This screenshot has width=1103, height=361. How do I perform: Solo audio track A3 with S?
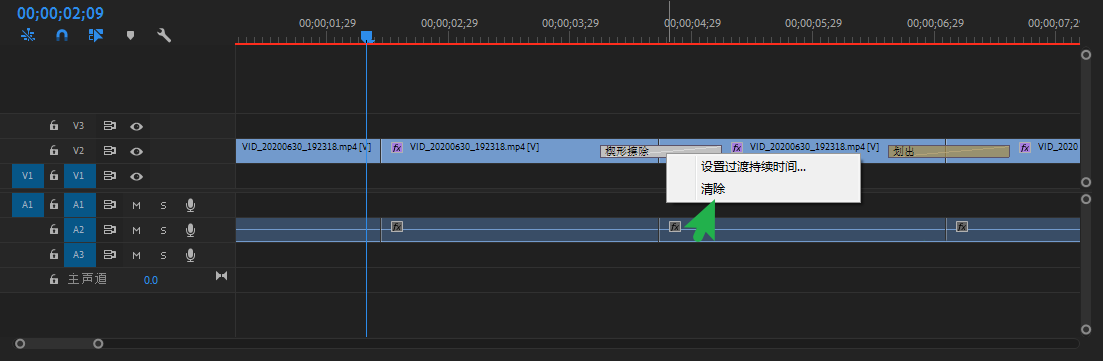(x=163, y=255)
